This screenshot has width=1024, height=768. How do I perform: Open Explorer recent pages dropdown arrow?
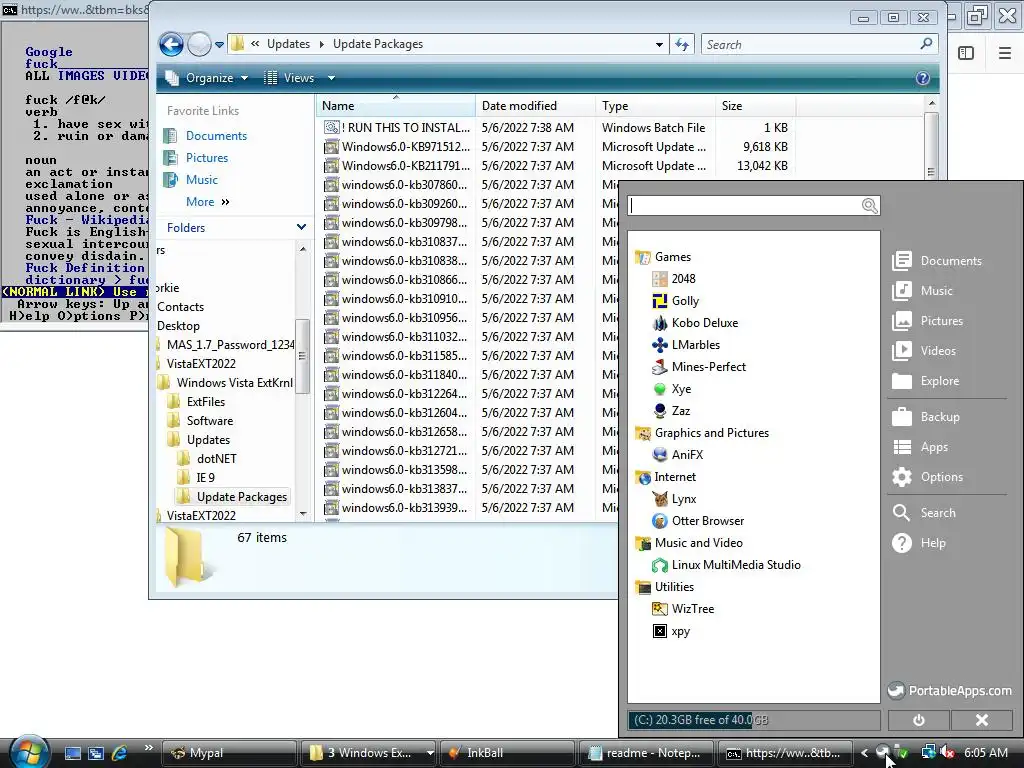click(219, 45)
